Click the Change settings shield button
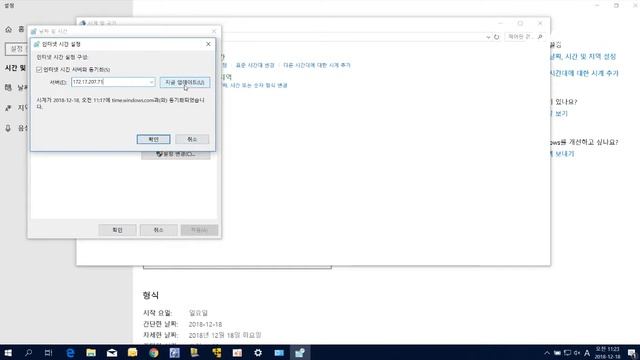 click(x=176, y=154)
